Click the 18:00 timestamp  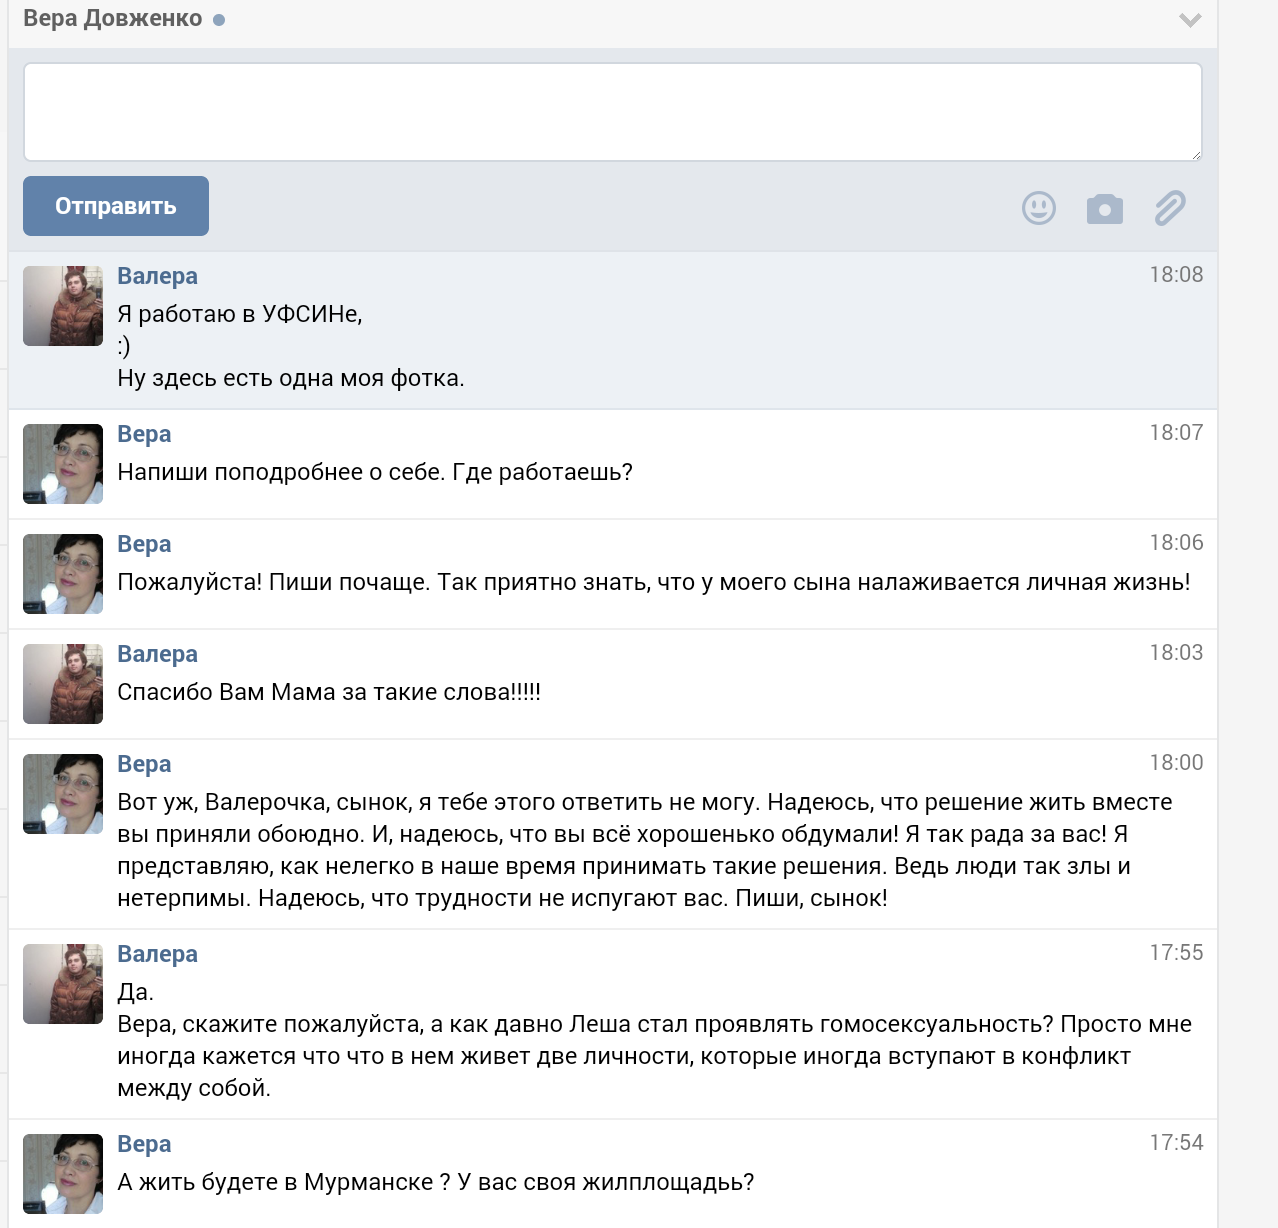click(x=1176, y=762)
